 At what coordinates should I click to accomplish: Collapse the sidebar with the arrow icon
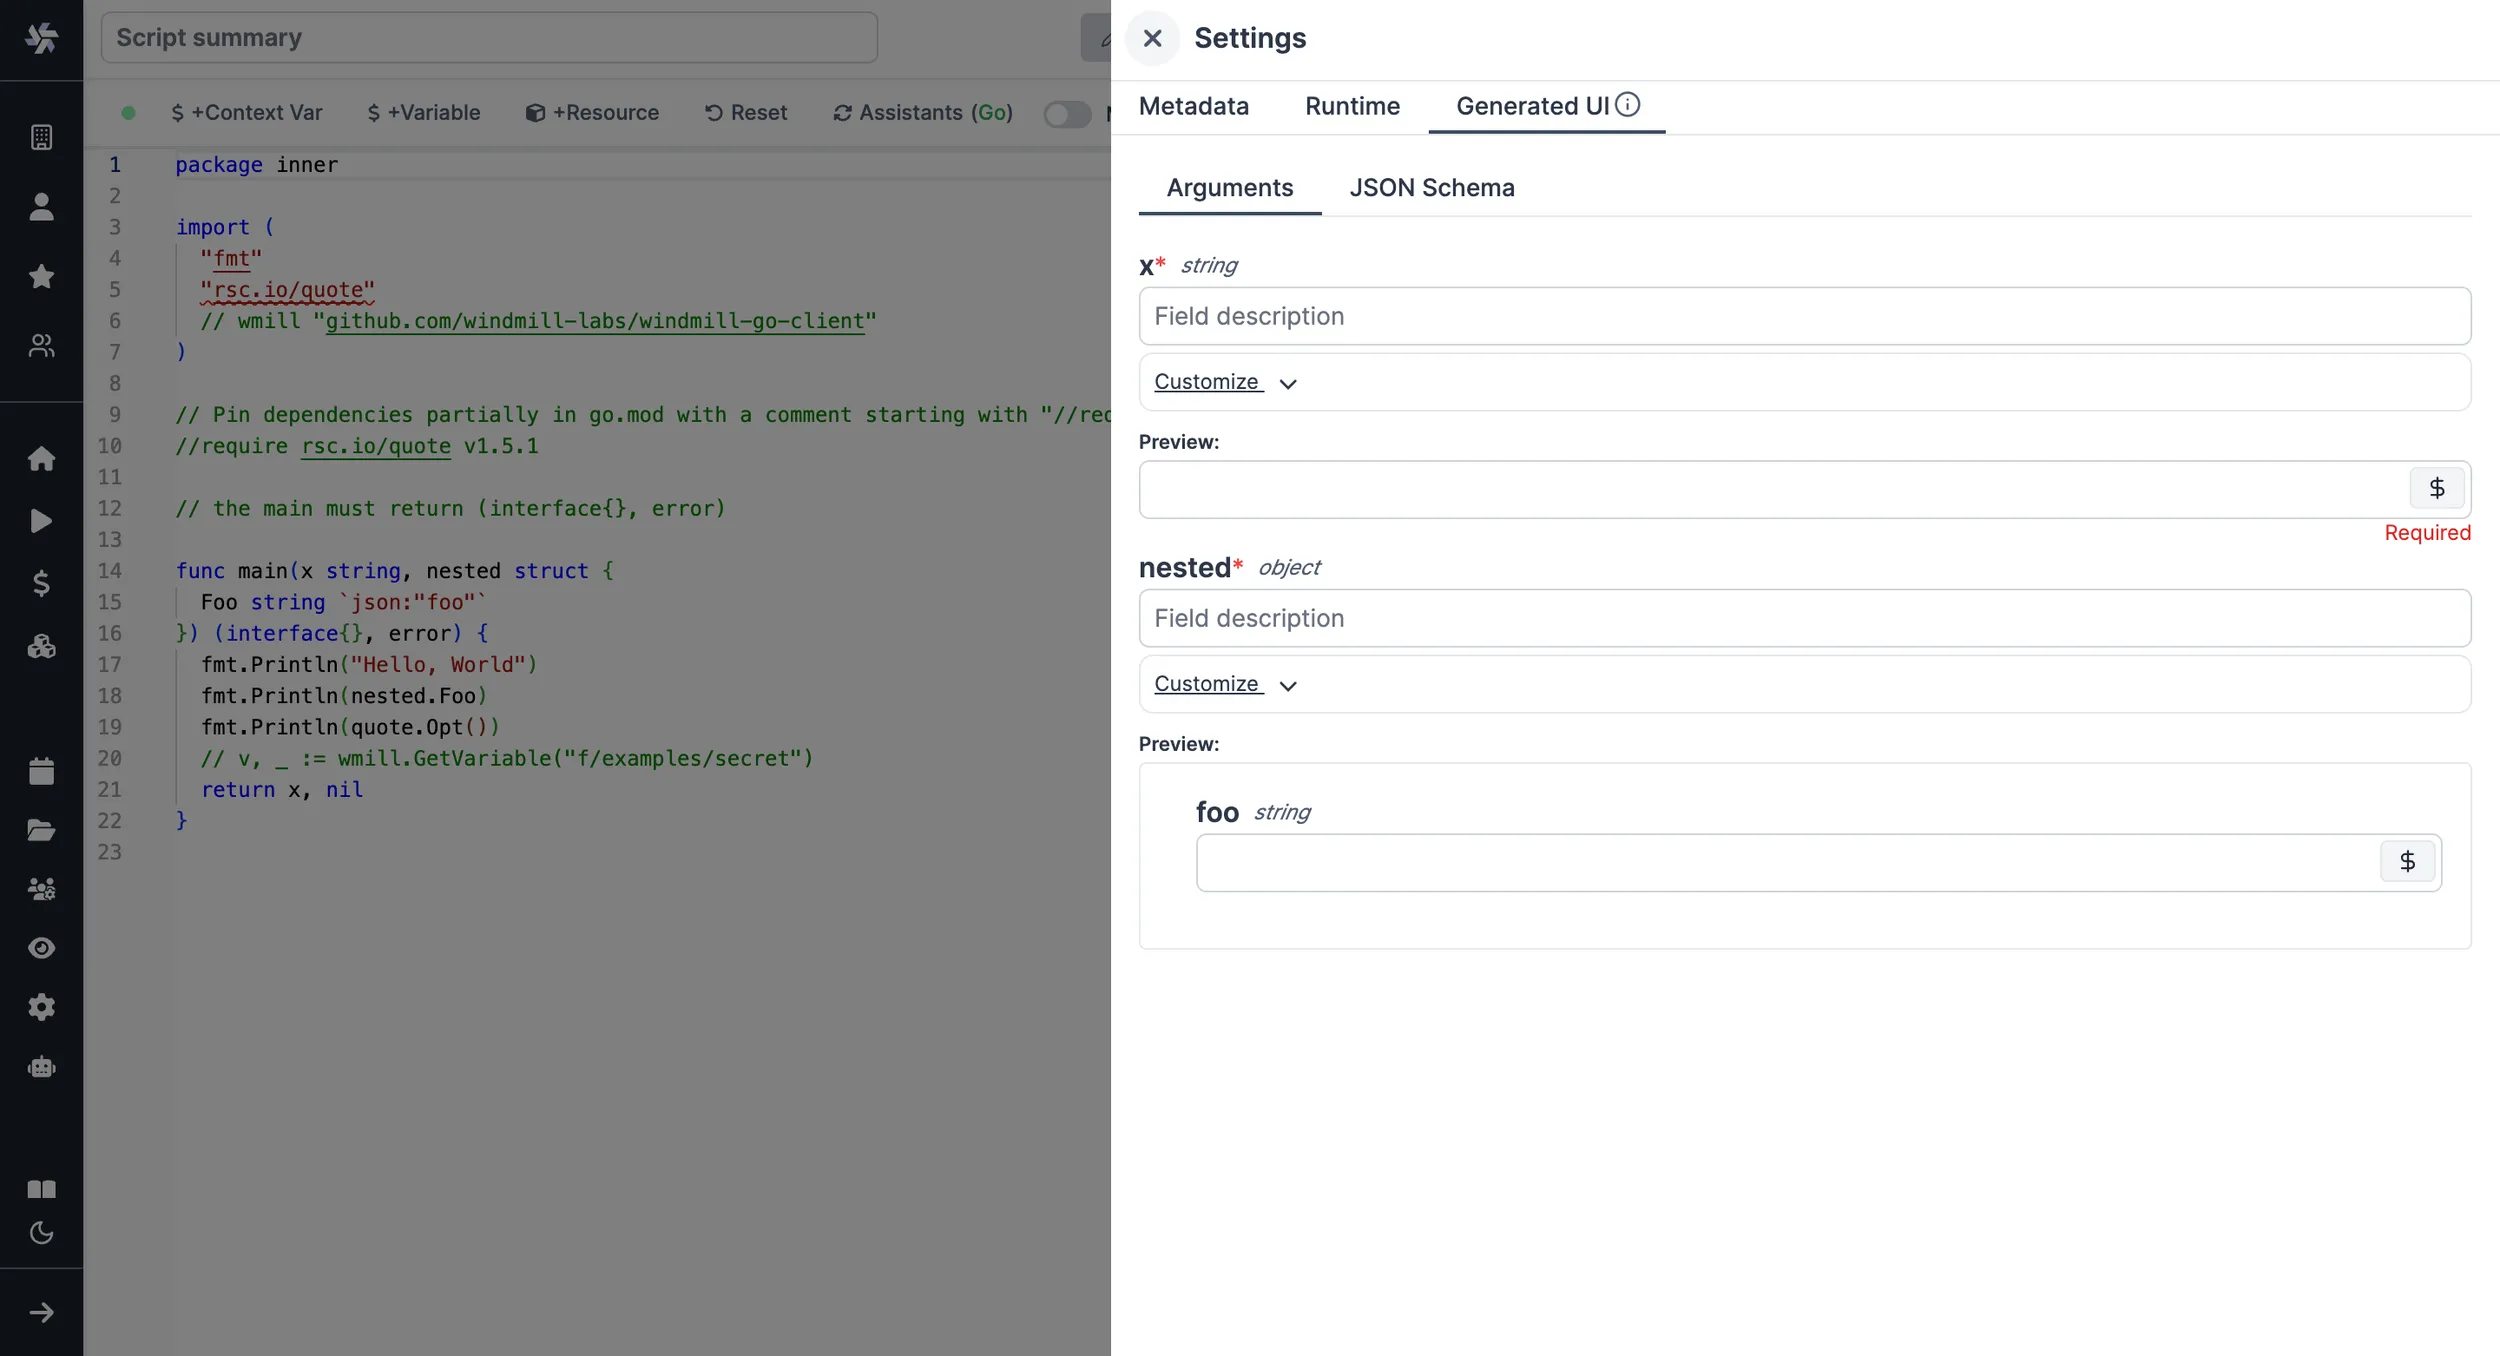pyautogui.click(x=41, y=1312)
